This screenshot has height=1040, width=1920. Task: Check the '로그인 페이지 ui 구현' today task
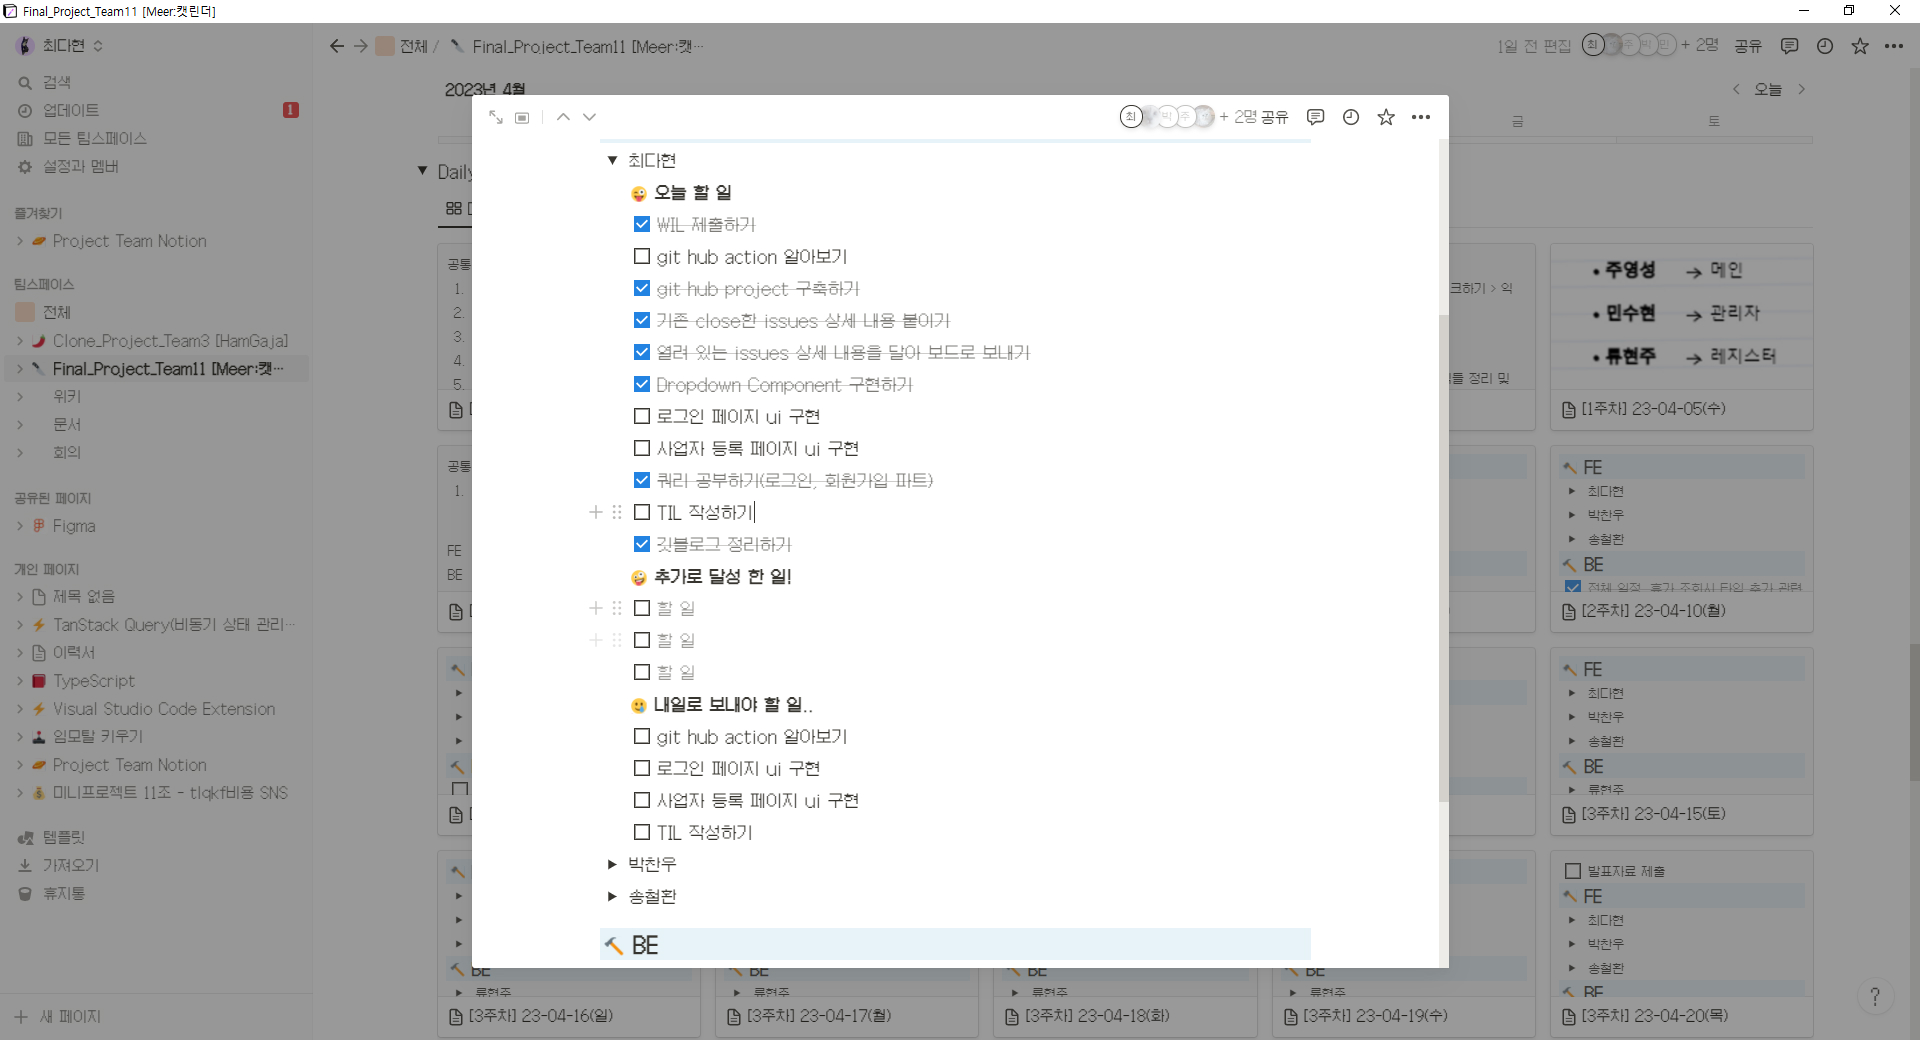coord(642,416)
